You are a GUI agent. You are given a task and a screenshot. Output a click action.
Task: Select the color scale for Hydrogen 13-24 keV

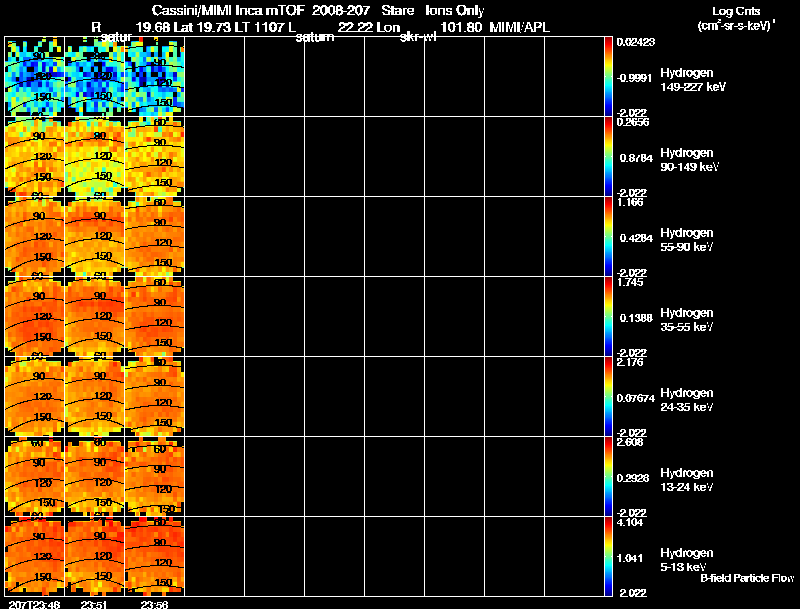coord(609,476)
